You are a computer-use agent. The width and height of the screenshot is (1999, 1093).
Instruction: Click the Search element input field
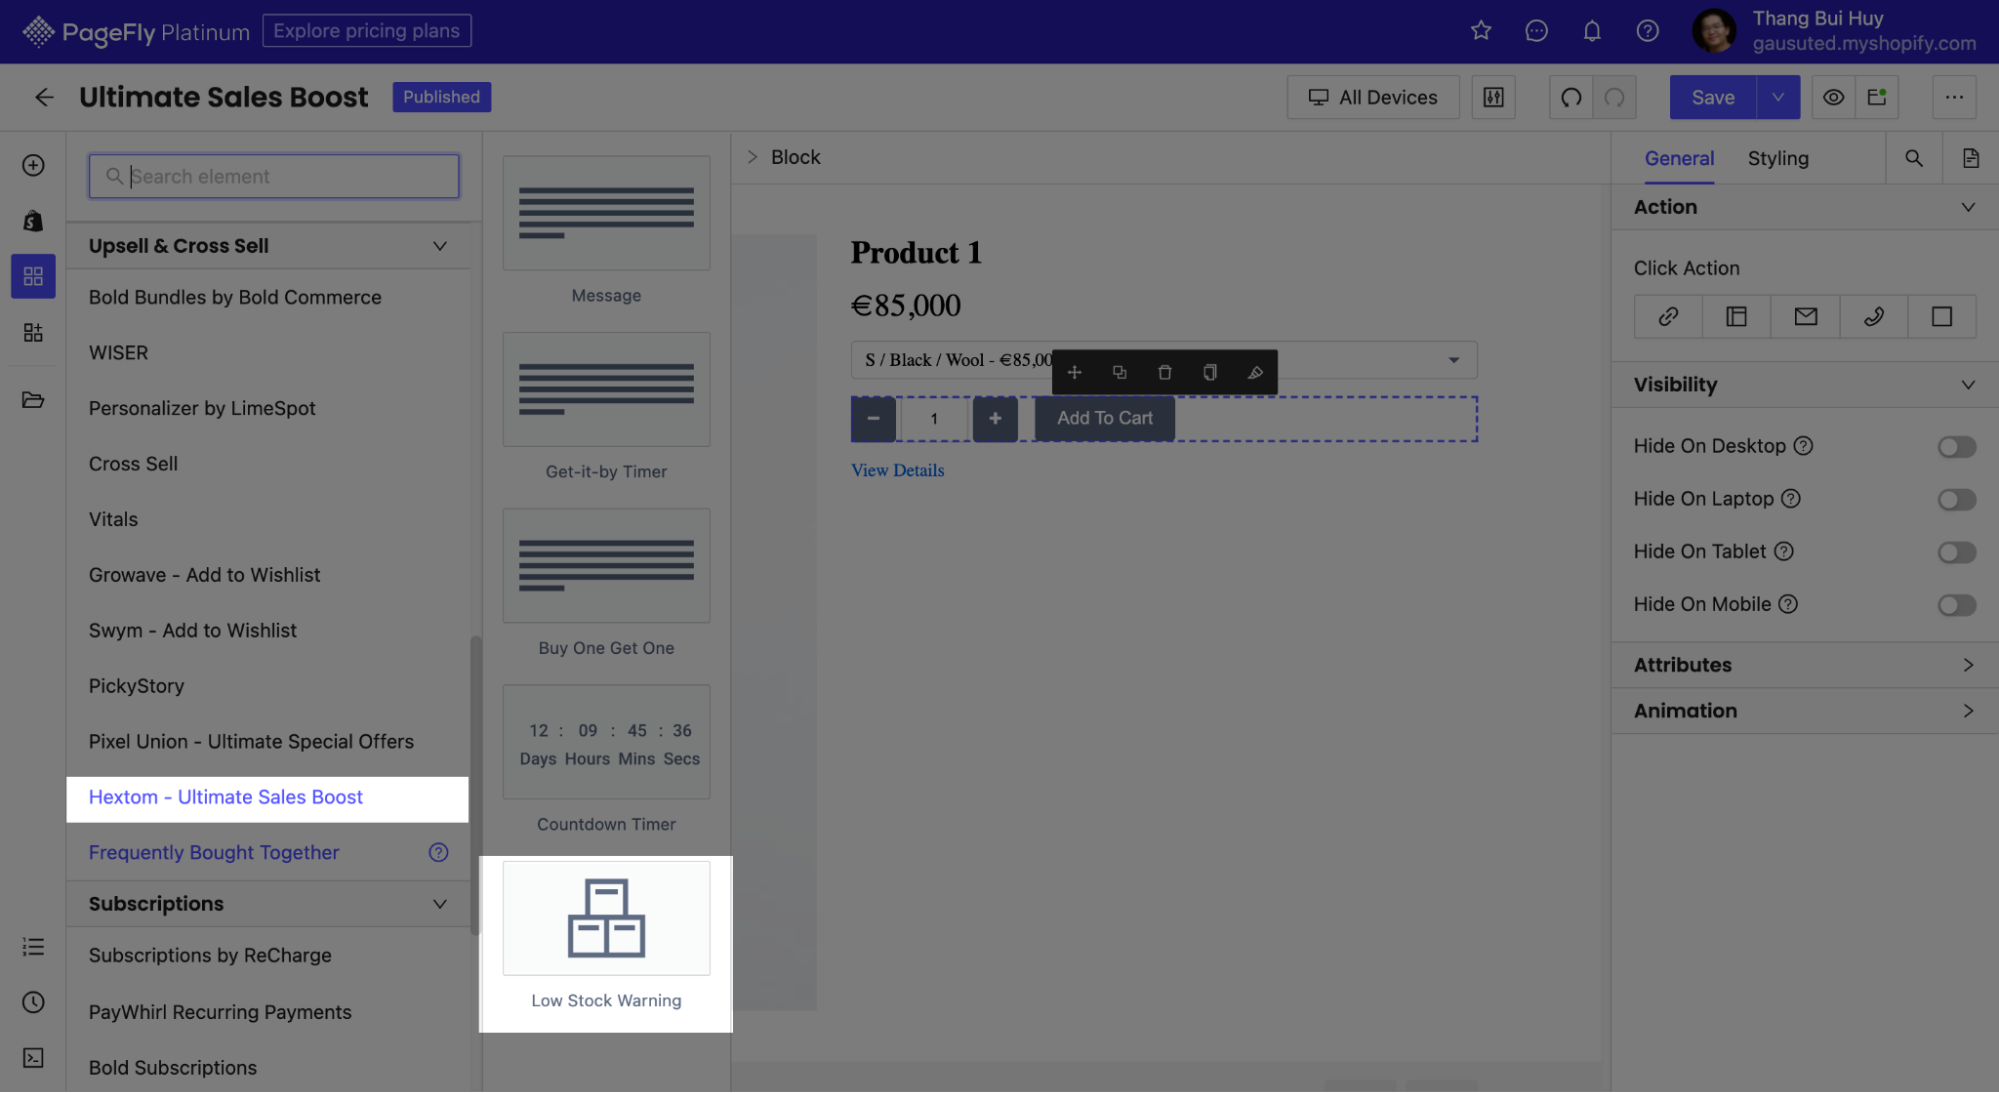[x=274, y=176]
